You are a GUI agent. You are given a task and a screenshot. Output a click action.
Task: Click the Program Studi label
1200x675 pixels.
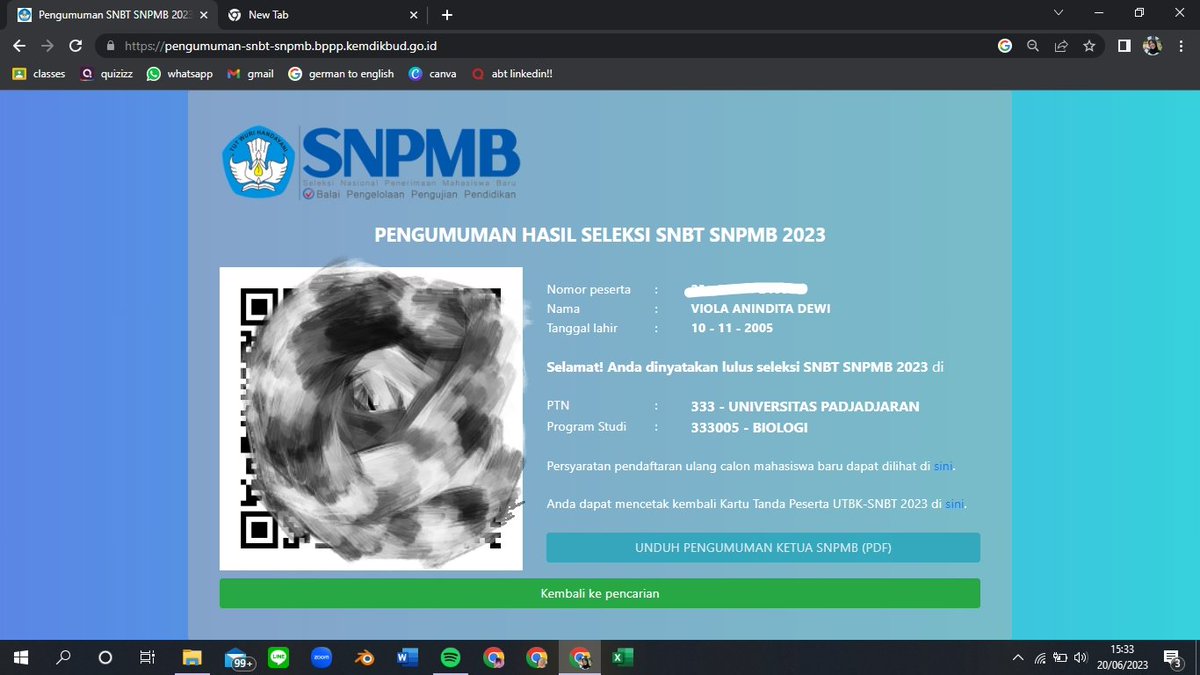587,427
